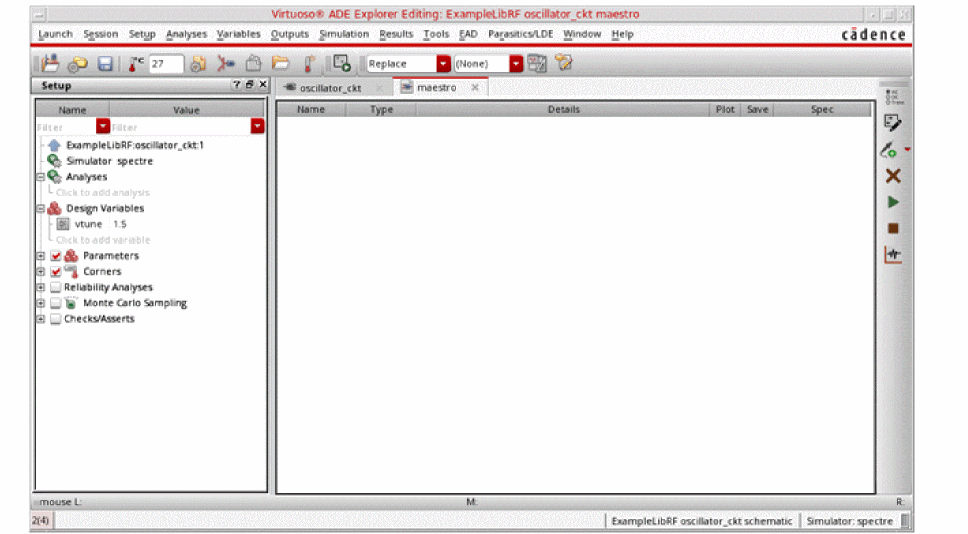Uncheck the Corners checkbox
Image resolution: width=968 pixels, height=534 pixels.
point(56,271)
